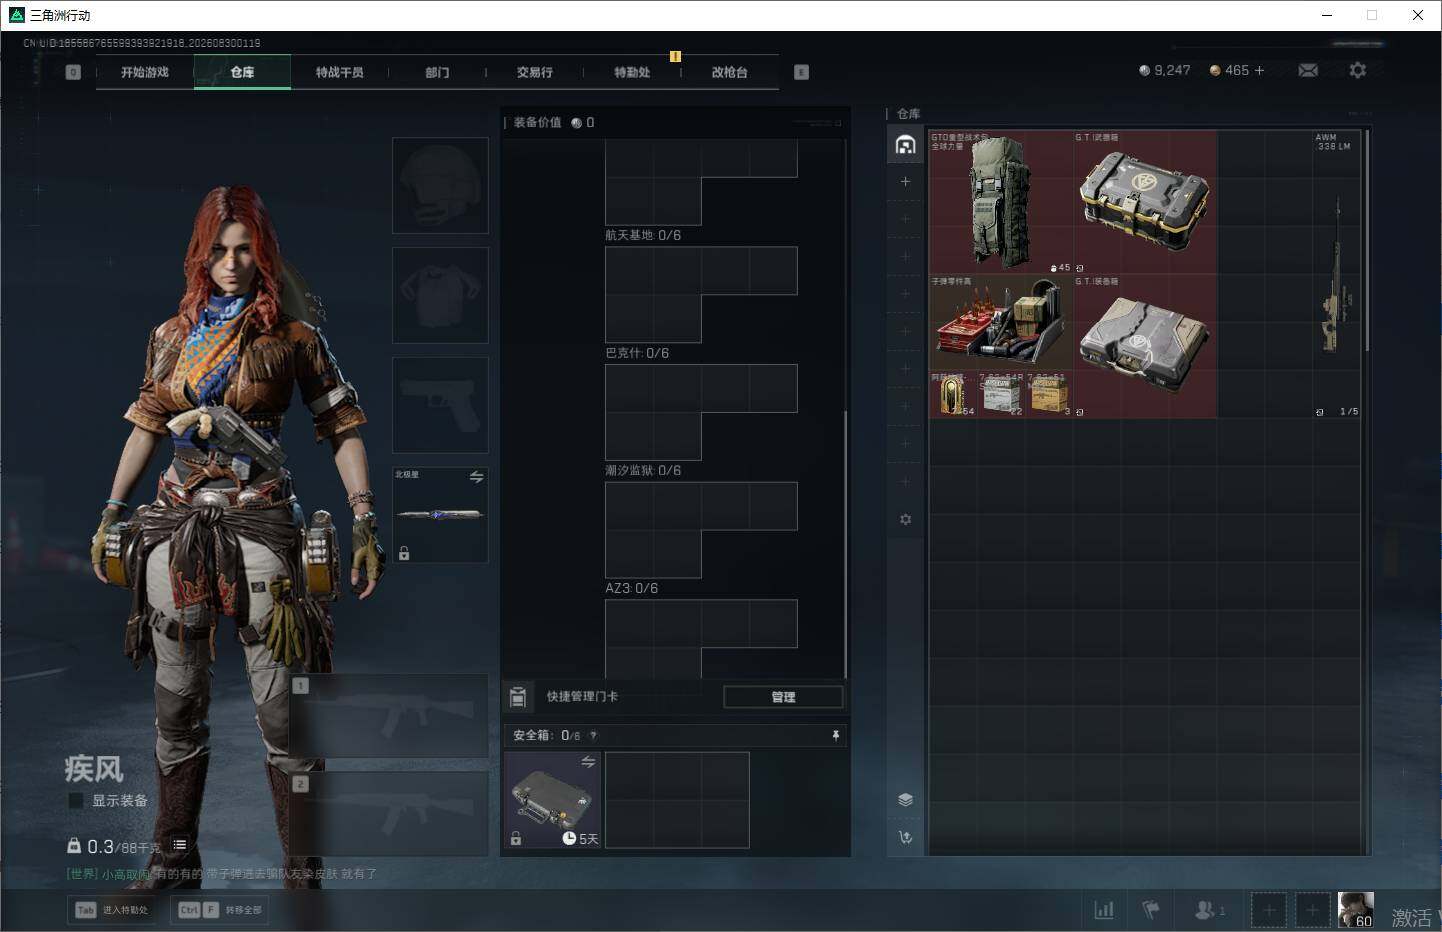Image resolution: width=1442 pixels, height=932 pixels.
Task: Open the warehouse sidebar gear settings
Action: click(905, 519)
